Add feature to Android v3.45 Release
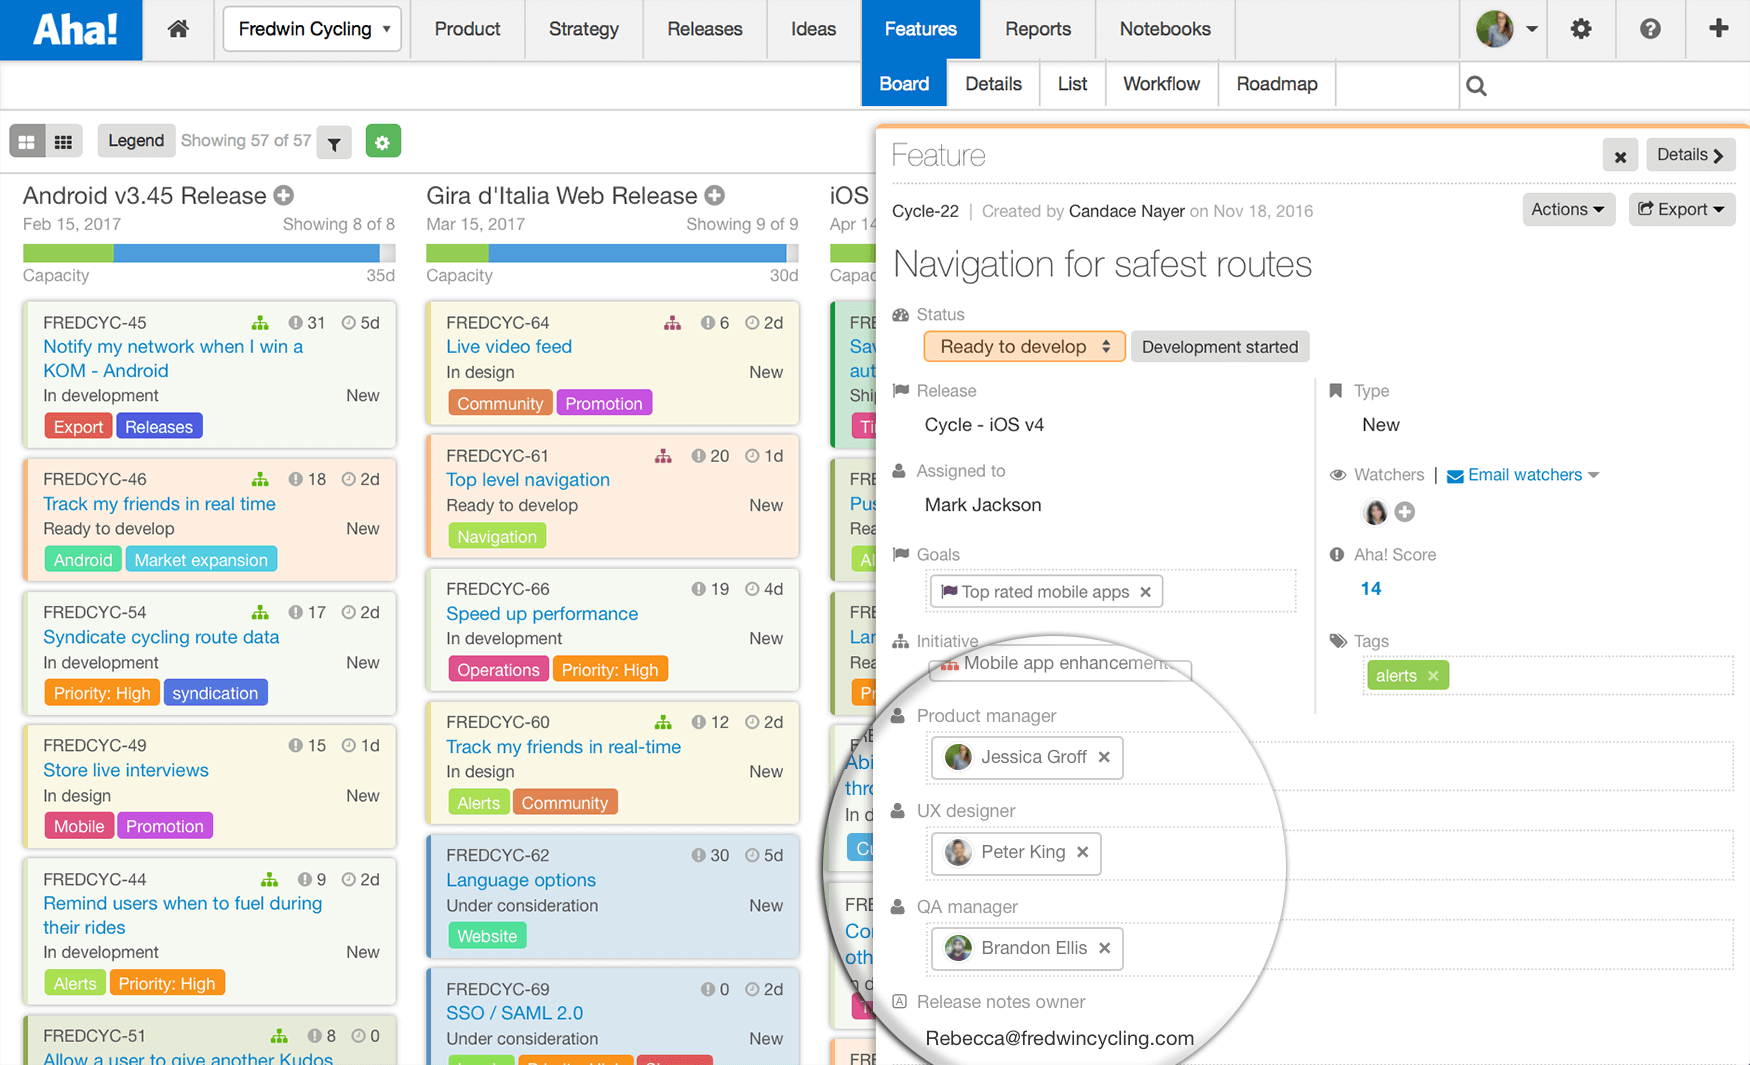This screenshot has height=1065, width=1750. (x=284, y=196)
